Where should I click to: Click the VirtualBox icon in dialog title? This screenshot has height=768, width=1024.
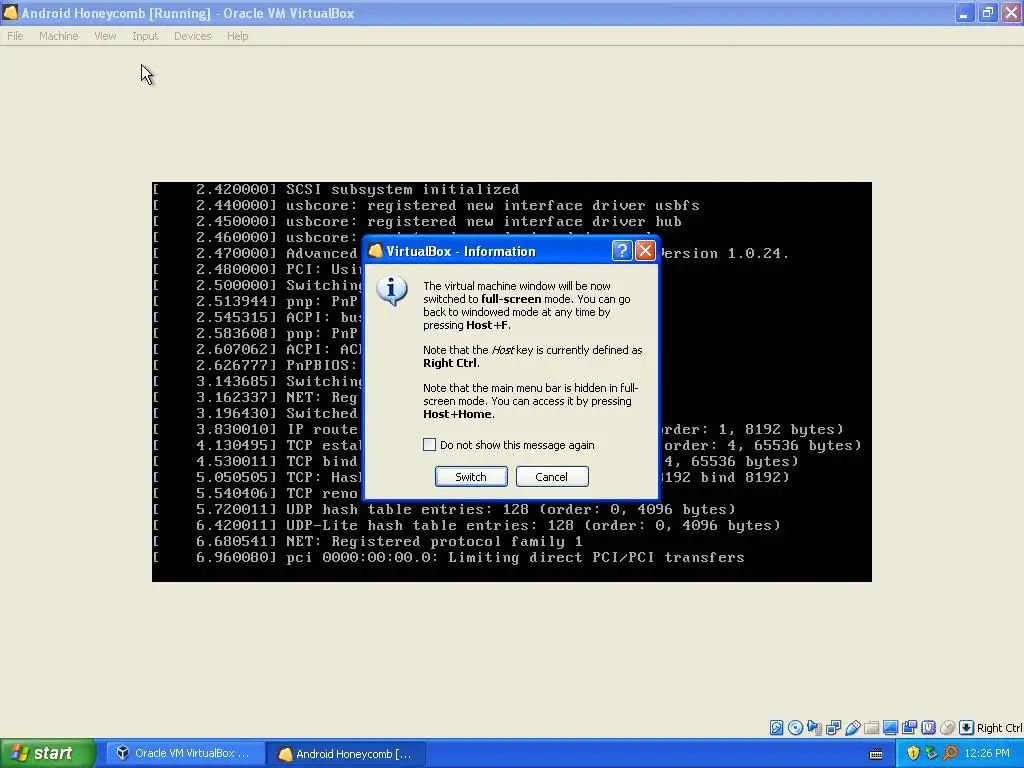pyautogui.click(x=375, y=251)
